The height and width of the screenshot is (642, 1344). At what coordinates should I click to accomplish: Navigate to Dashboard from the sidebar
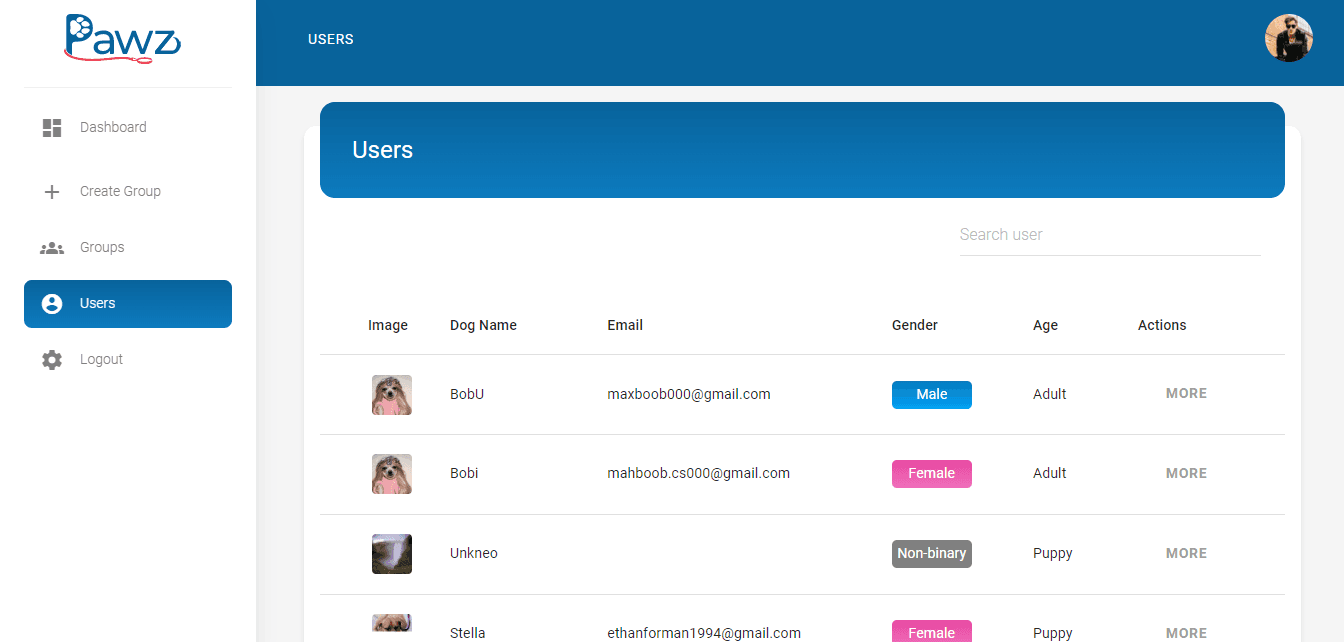[113, 127]
